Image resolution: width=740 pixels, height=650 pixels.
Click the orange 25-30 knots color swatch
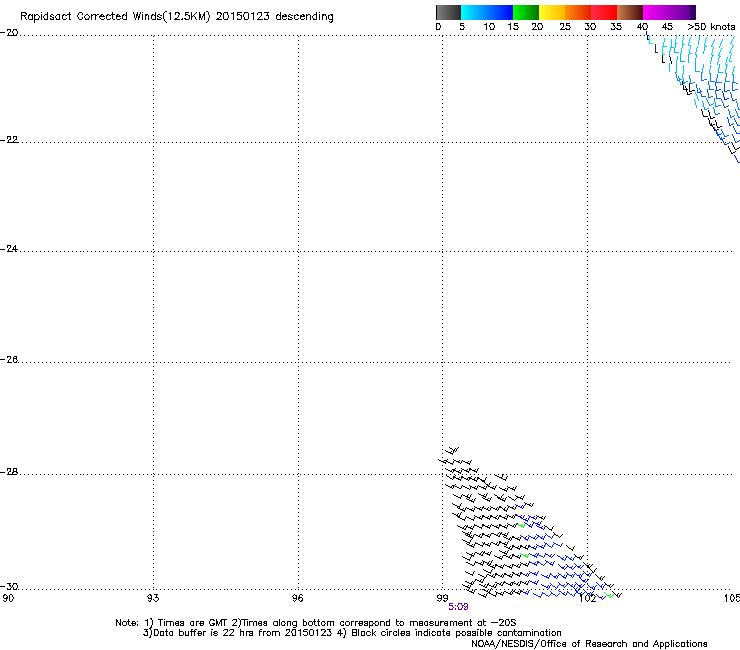click(578, 12)
